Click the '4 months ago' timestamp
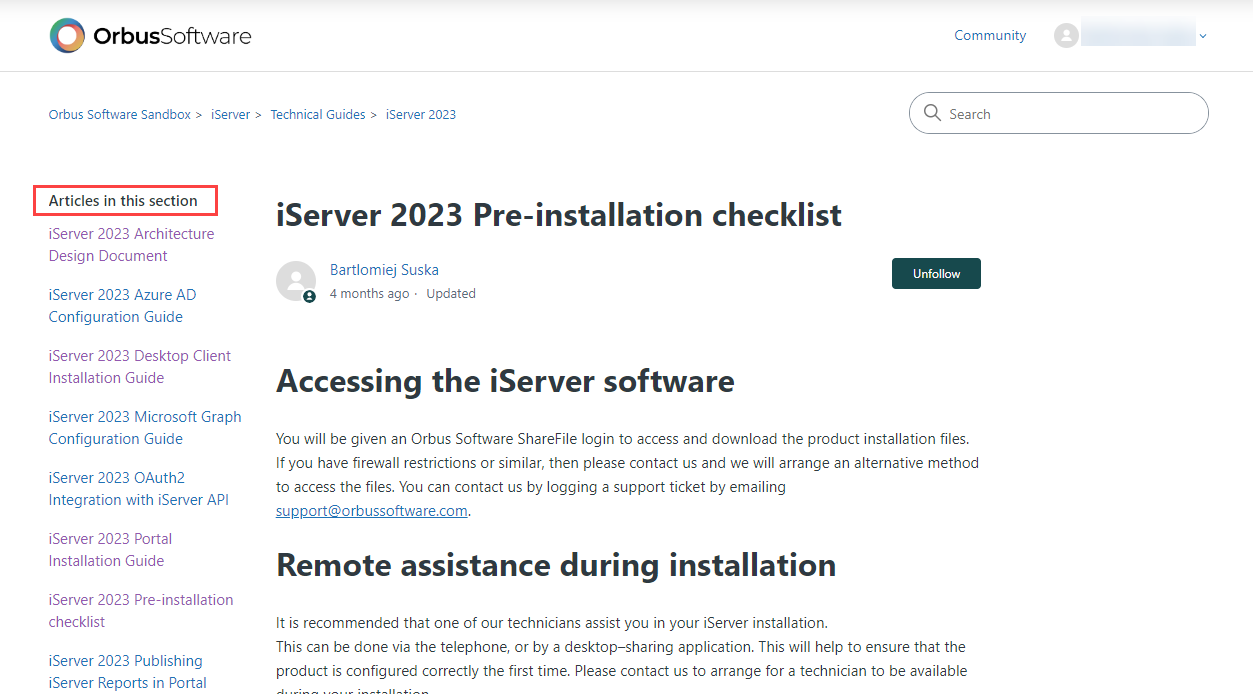The image size is (1253, 694). [x=369, y=294]
